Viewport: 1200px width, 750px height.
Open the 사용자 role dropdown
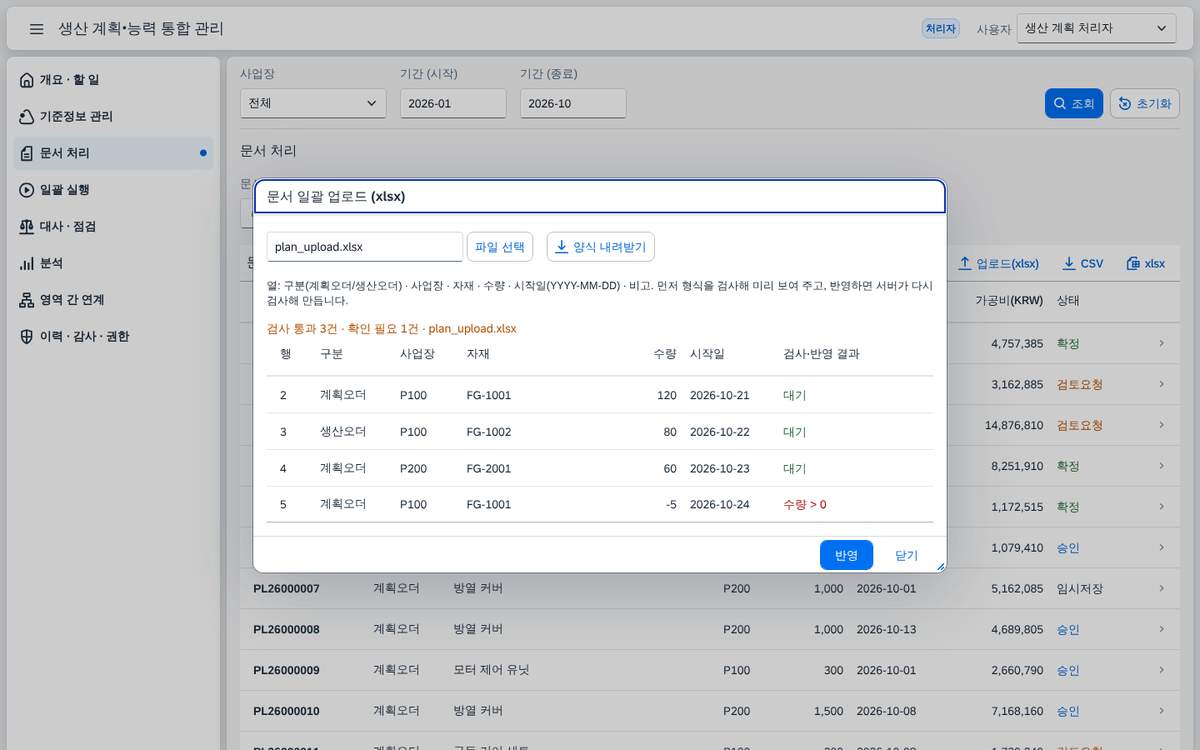1096,29
